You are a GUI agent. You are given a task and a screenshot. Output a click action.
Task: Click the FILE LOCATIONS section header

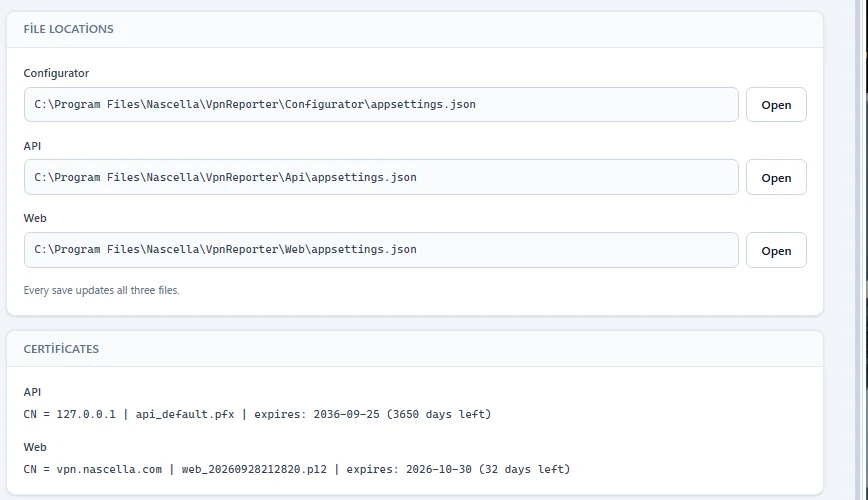tap(69, 29)
